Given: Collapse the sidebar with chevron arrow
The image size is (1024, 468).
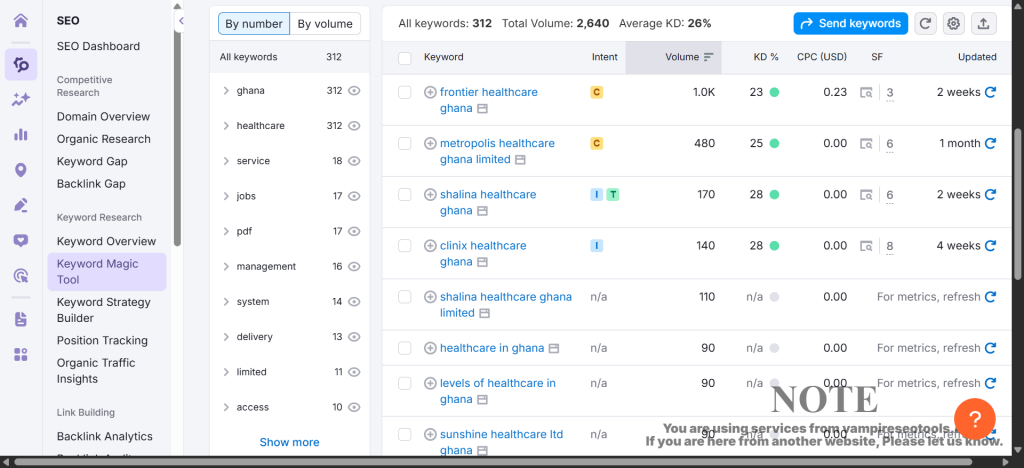Looking at the screenshot, I should [x=181, y=21].
